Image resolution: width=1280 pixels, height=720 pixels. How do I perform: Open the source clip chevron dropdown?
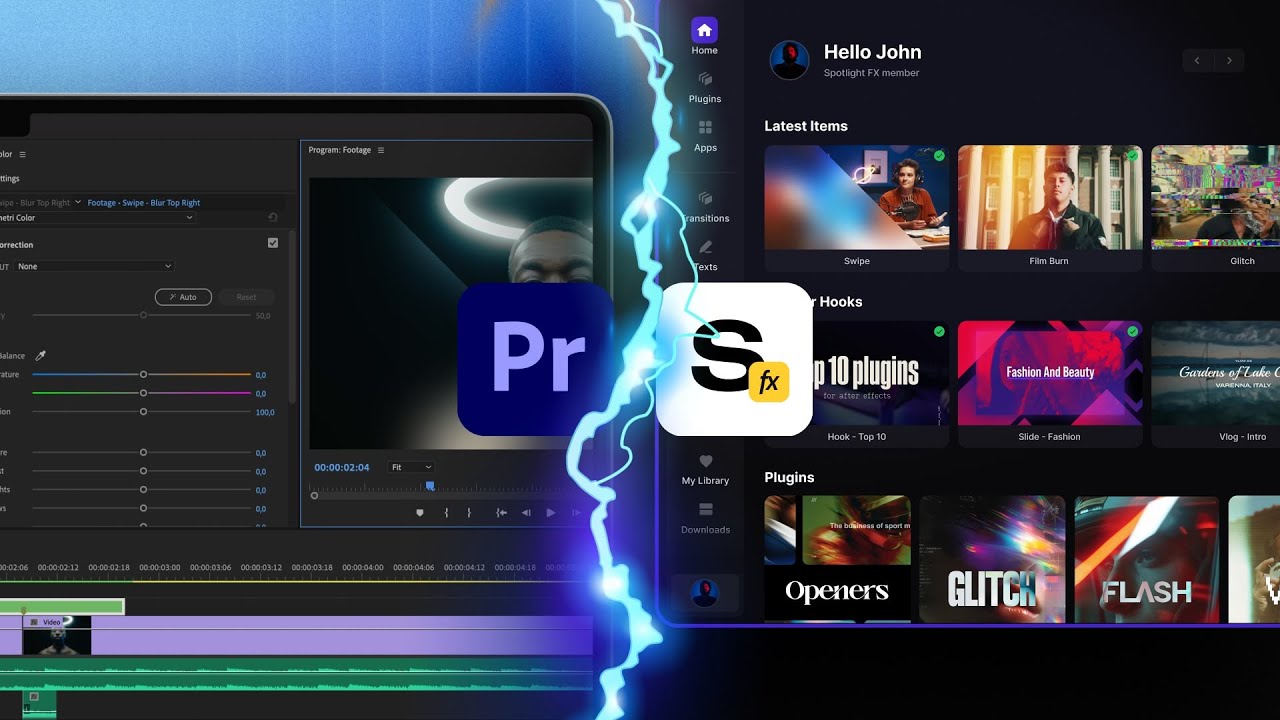point(78,202)
